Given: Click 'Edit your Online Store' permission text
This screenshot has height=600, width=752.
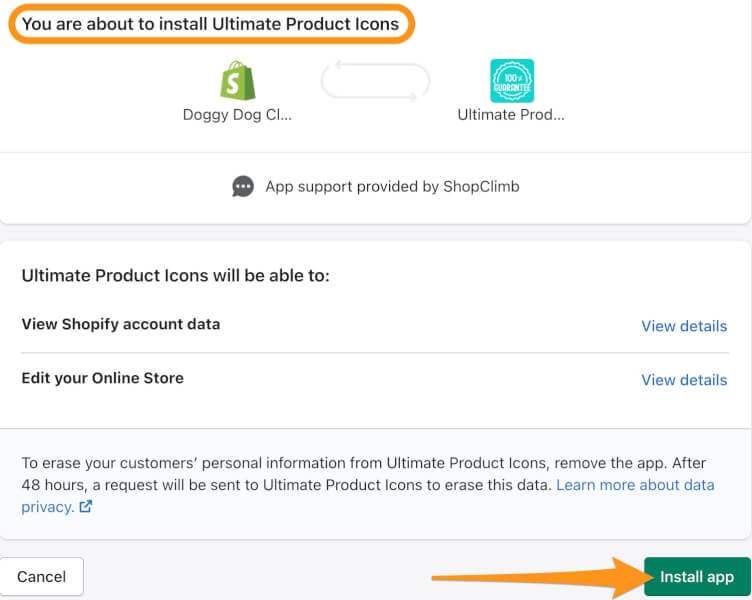Looking at the screenshot, I should pos(103,378).
